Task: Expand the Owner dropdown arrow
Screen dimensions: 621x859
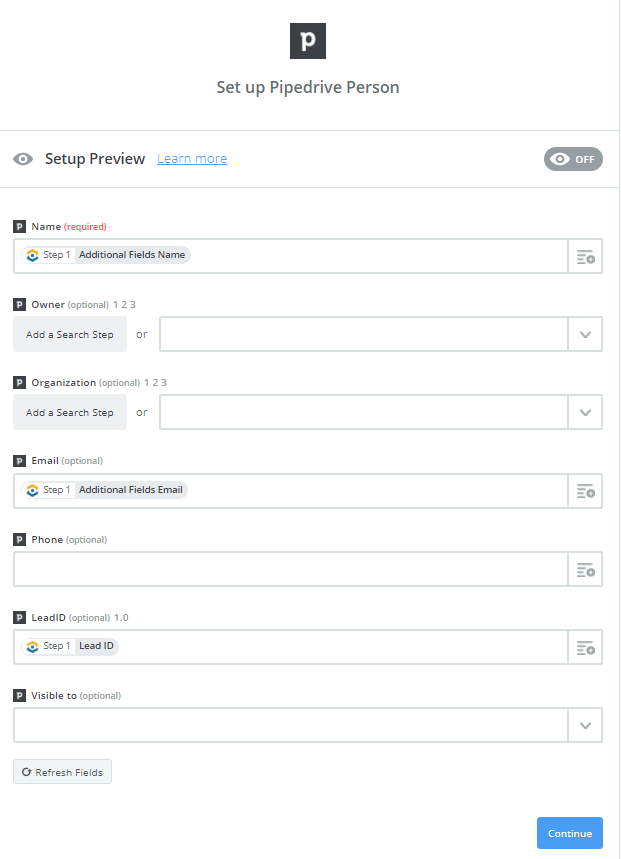Action: coord(585,334)
